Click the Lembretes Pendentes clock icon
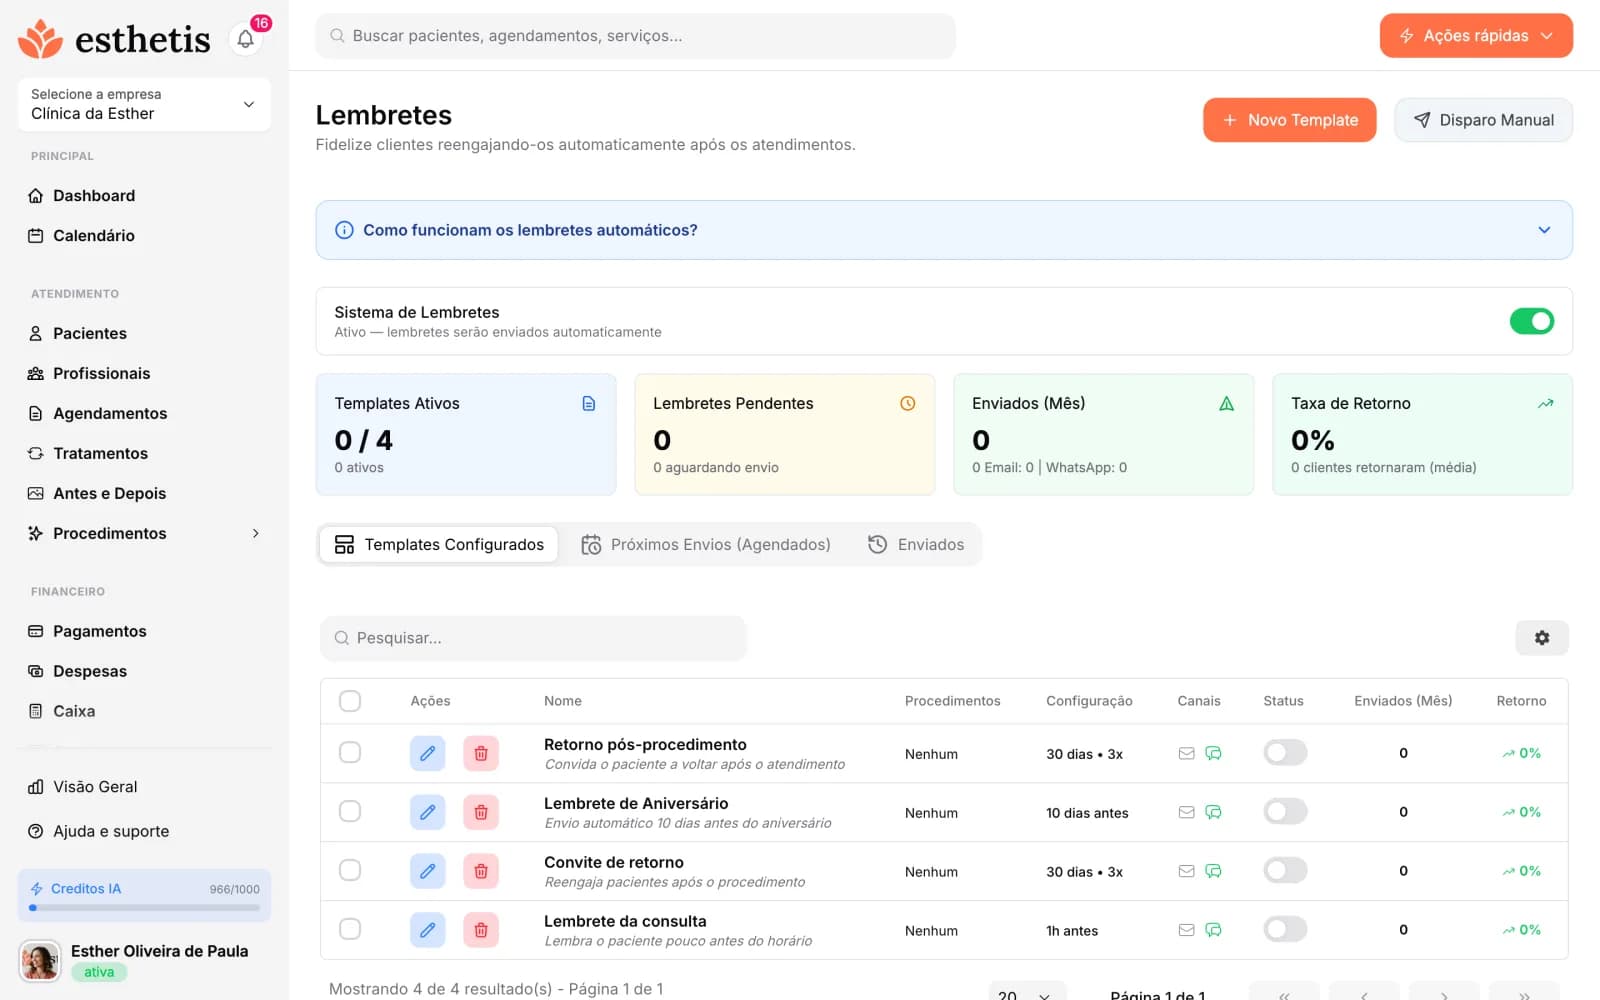Screen dimensions: 1600x1000 click(908, 403)
